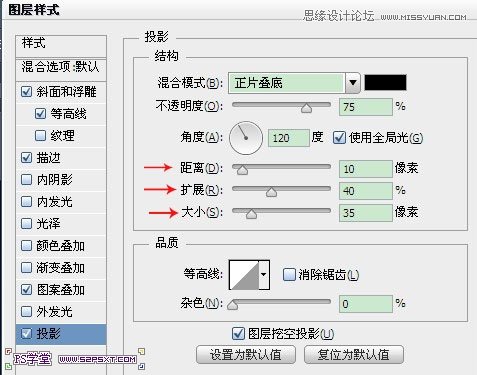Enable the 光泽 checkbox
Viewport: 477px width, 375px height.
(x=26, y=224)
